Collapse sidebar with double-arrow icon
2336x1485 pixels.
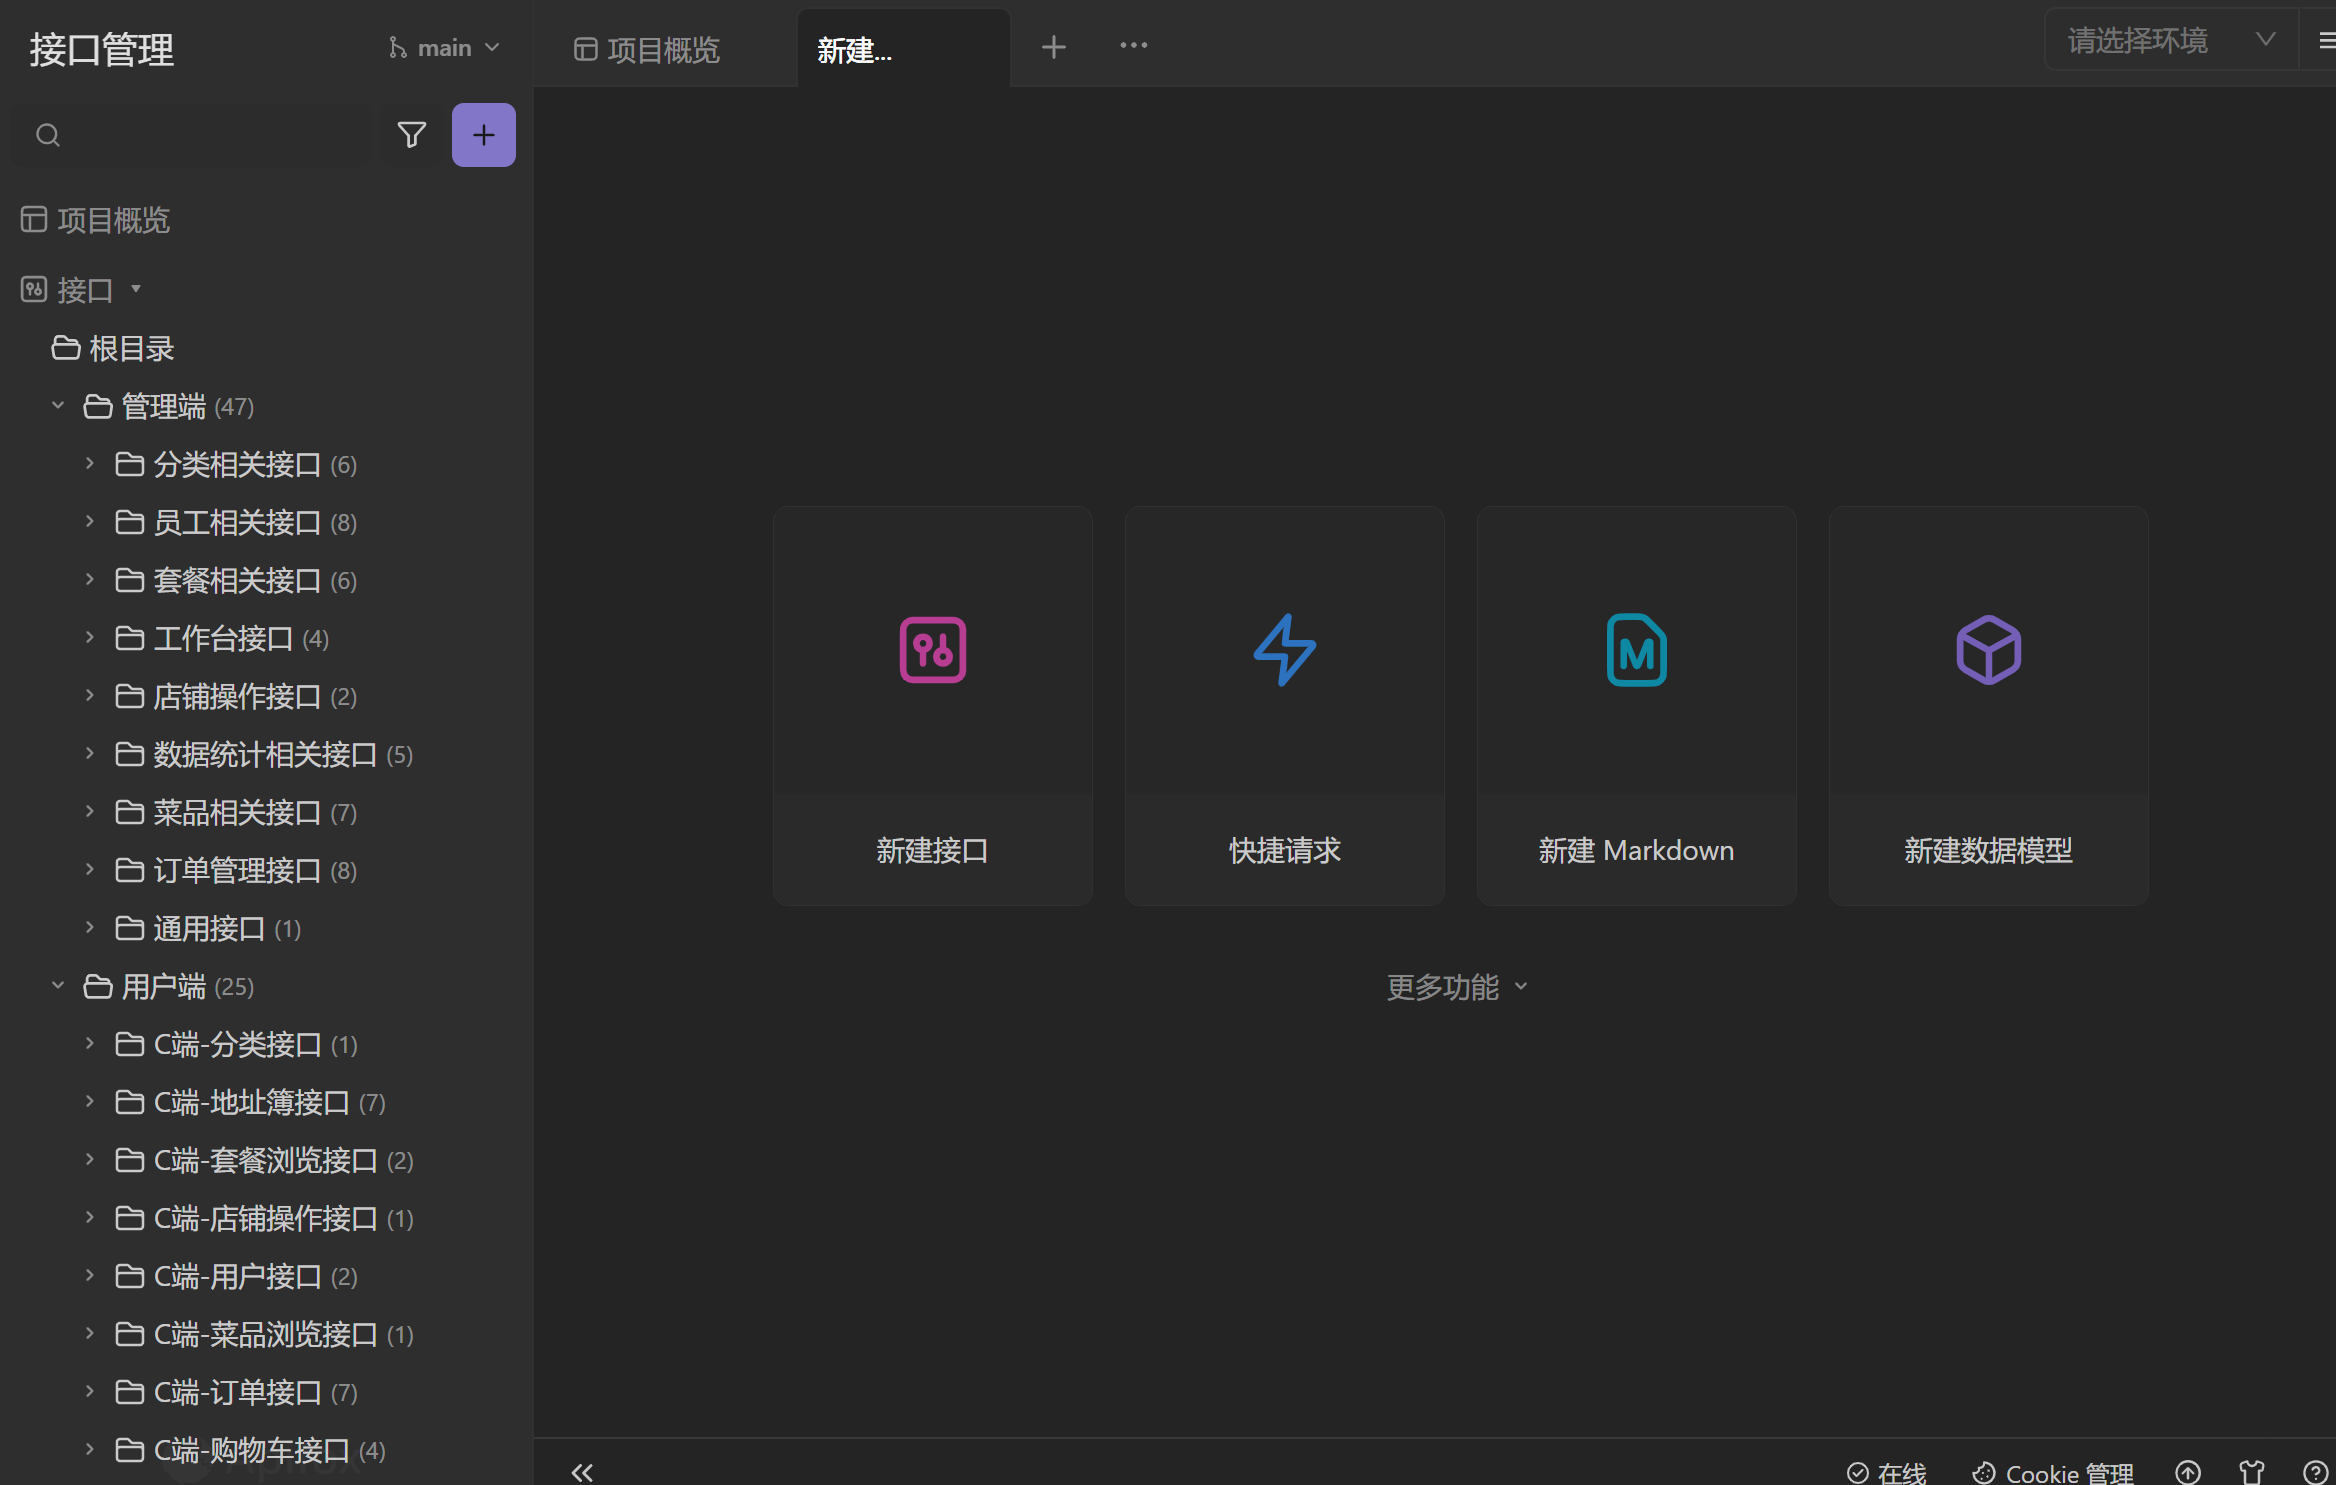(582, 1472)
